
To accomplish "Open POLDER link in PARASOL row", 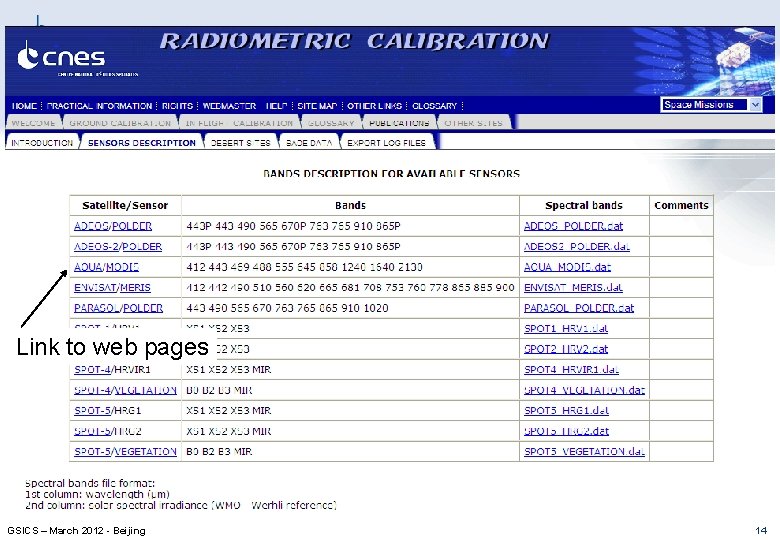I will pos(143,308).
